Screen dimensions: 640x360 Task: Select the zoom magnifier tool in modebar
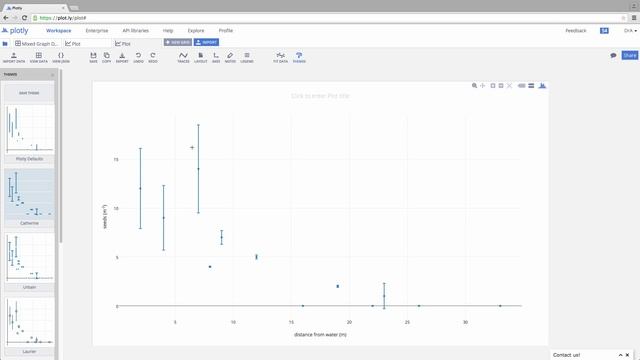click(474, 86)
